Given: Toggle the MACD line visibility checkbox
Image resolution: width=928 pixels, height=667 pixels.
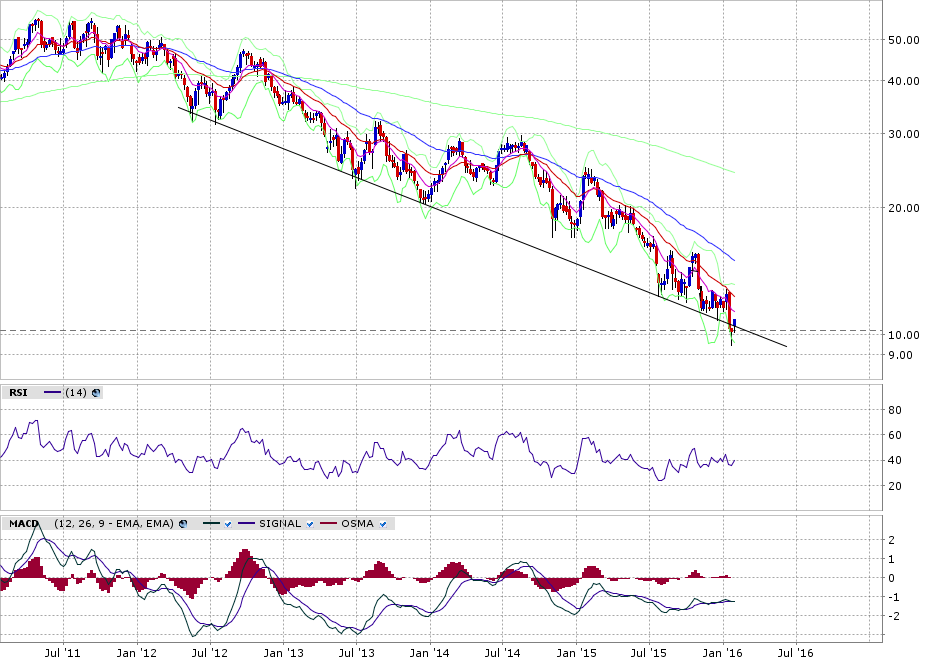Looking at the screenshot, I should (x=229, y=523).
